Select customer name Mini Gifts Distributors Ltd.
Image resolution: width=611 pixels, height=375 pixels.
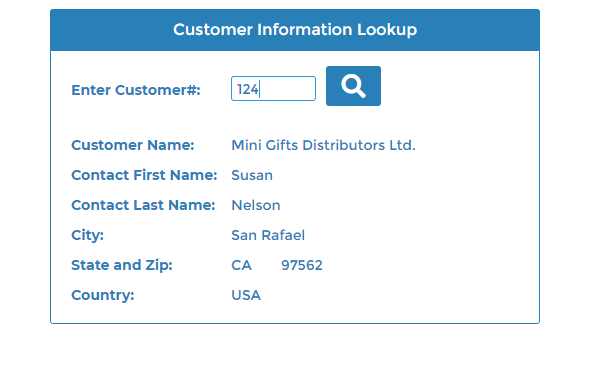(323, 145)
